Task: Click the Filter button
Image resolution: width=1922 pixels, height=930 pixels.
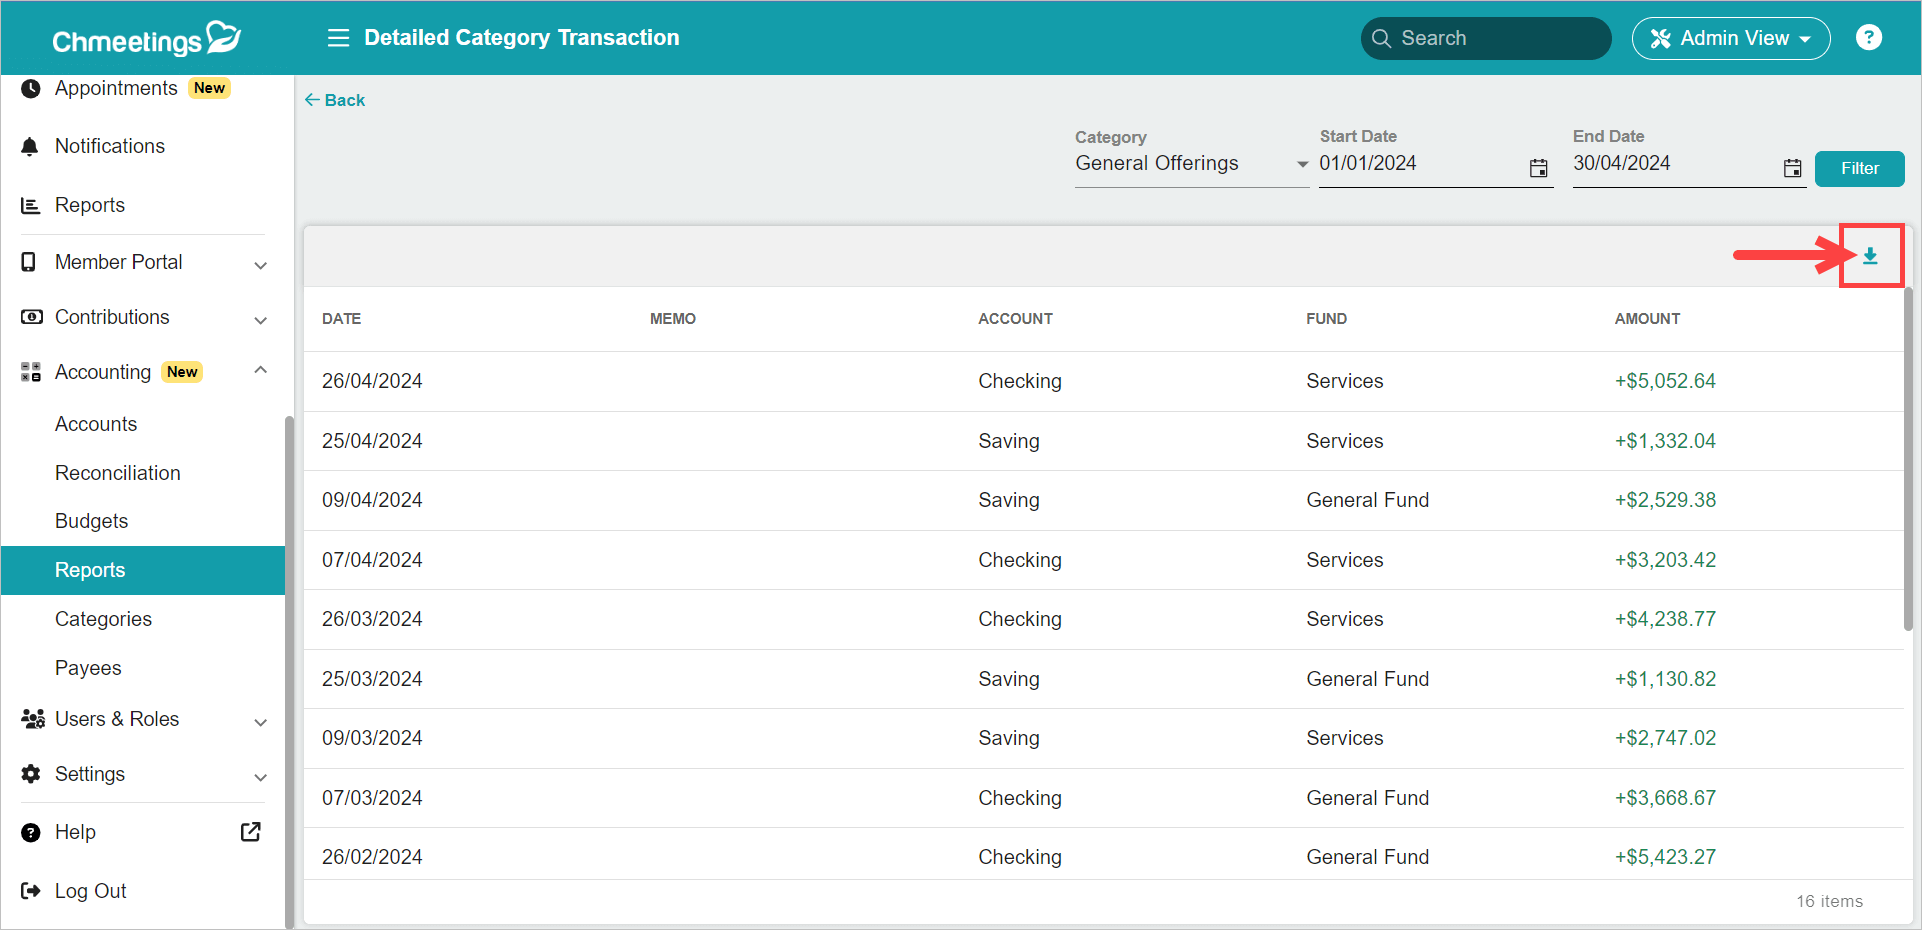Action: [x=1859, y=169]
